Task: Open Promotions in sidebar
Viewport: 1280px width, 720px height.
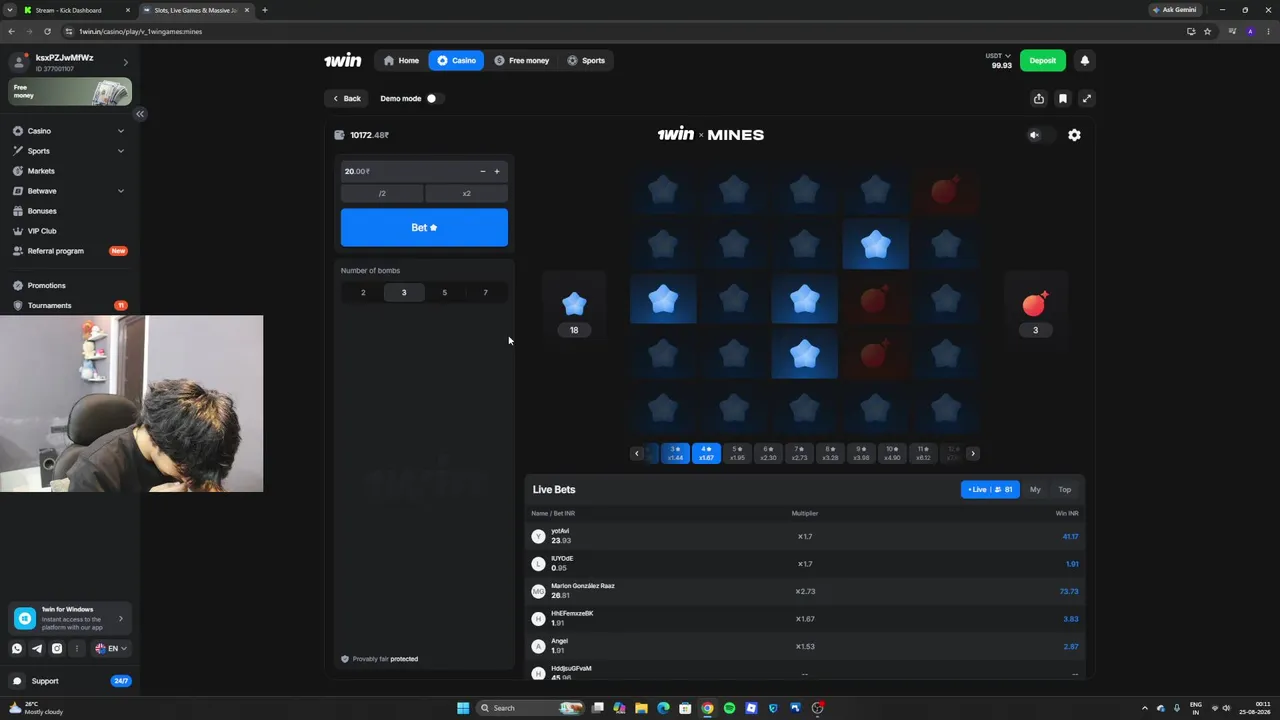Action: (x=70, y=285)
